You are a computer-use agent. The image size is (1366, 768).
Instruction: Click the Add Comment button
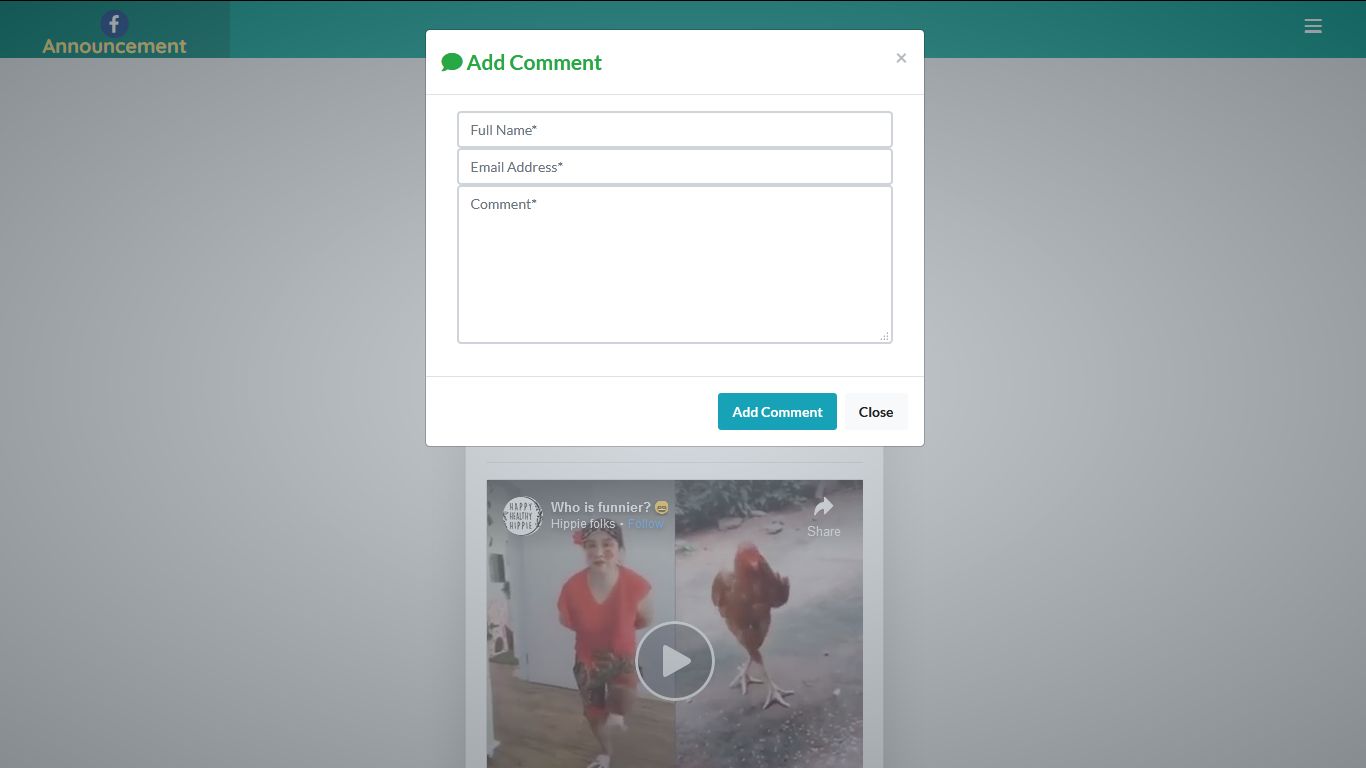pos(777,411)
